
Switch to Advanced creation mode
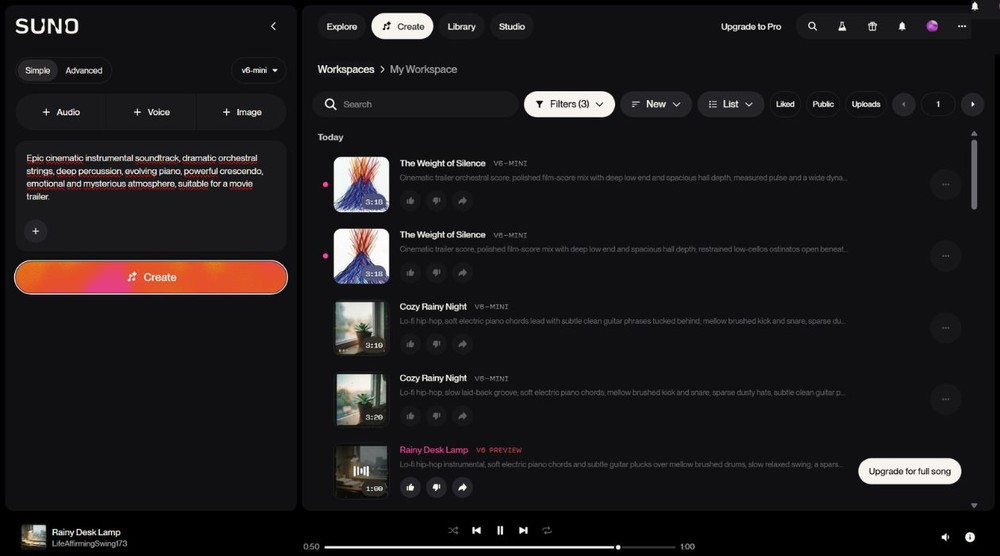click(84, 70)
